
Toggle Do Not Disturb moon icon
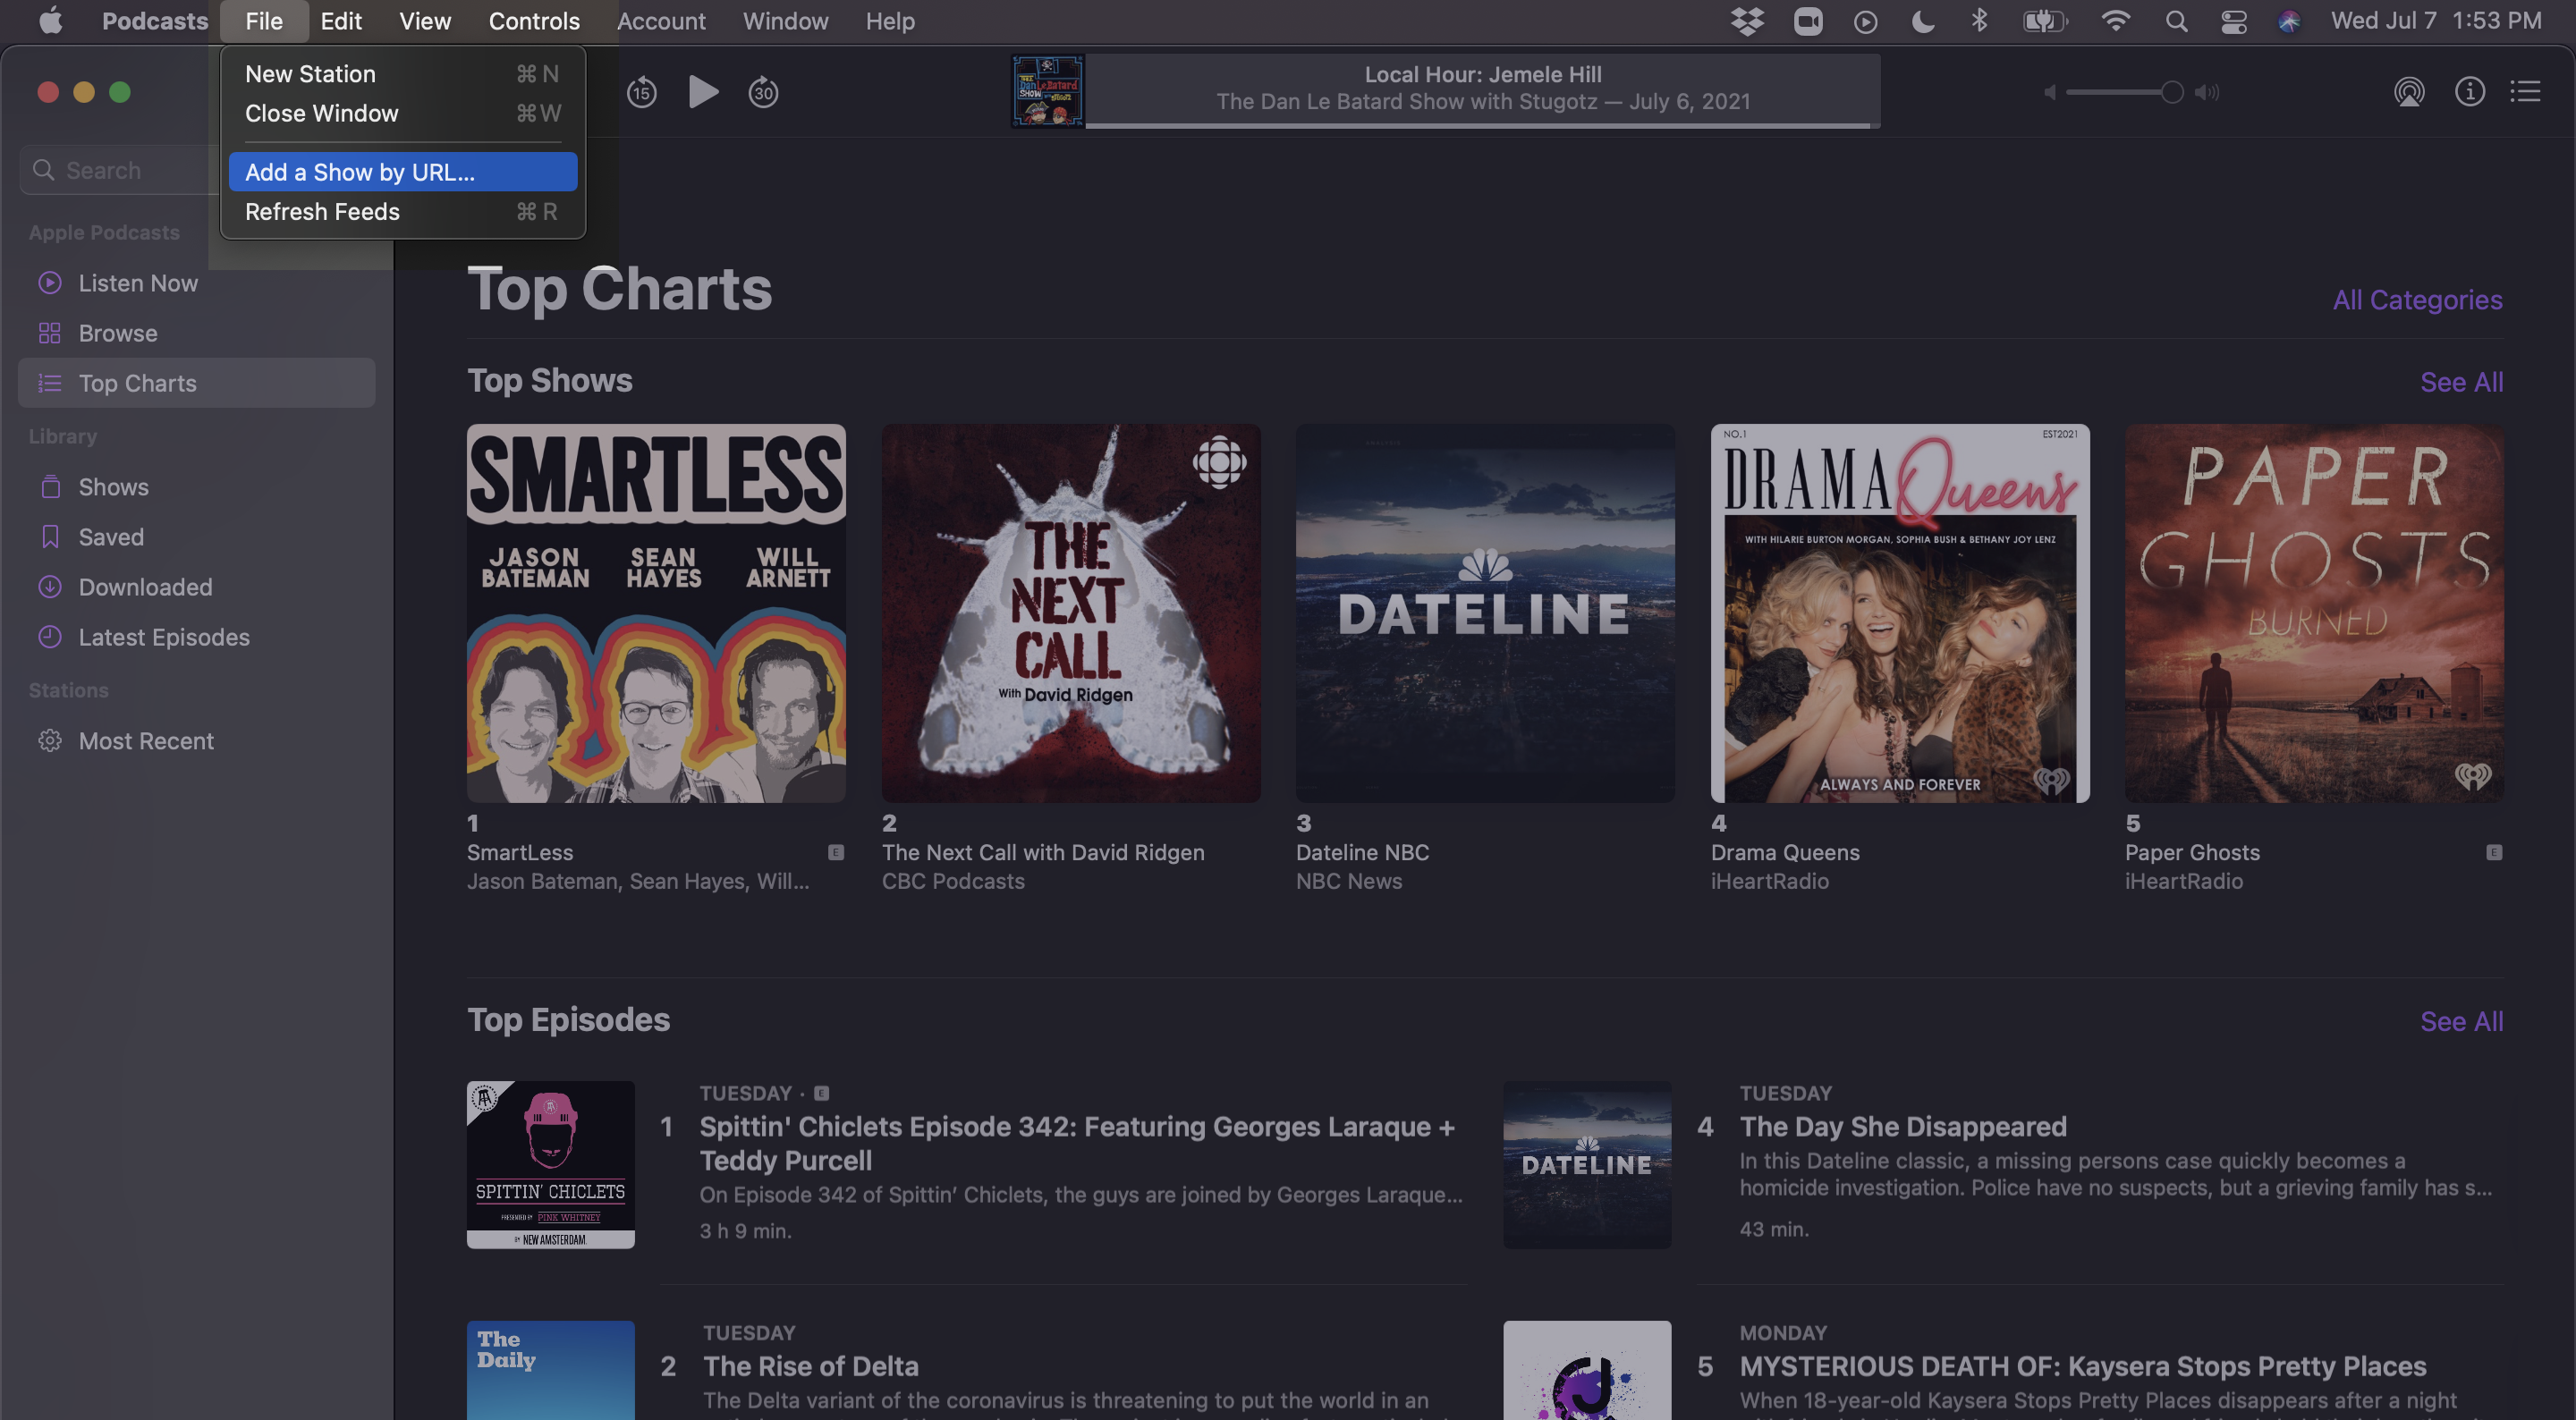point(1921,21)
